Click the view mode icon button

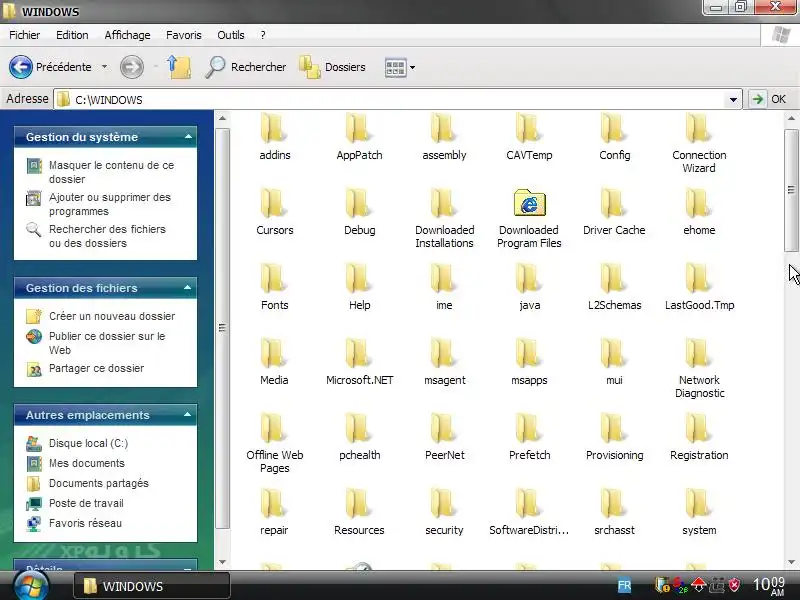[395, 67]
